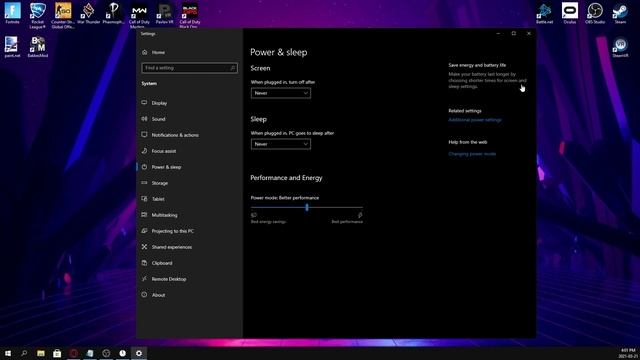Select the Steam desktop icon

click(620, 13)
